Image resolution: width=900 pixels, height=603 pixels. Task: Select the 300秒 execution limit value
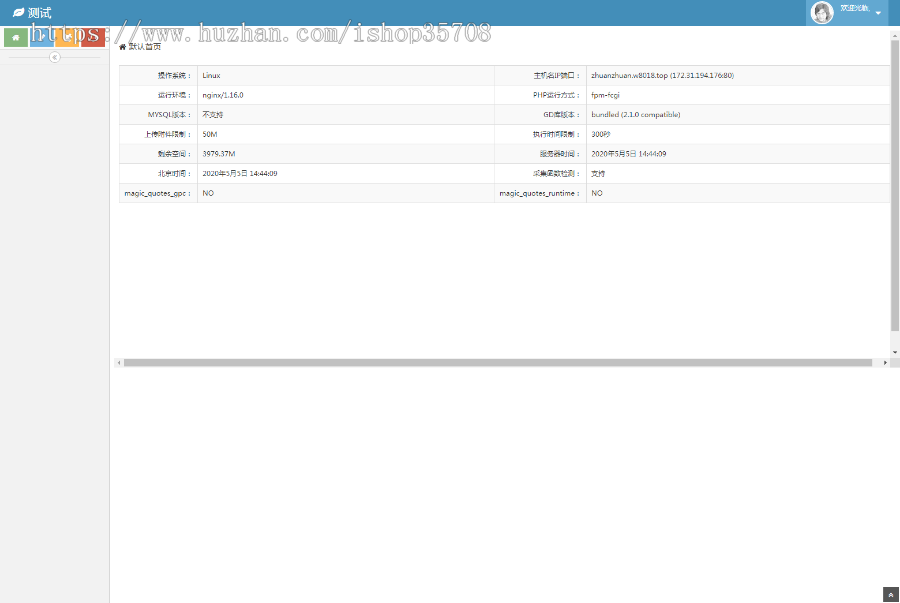click(x=600, y=134)
